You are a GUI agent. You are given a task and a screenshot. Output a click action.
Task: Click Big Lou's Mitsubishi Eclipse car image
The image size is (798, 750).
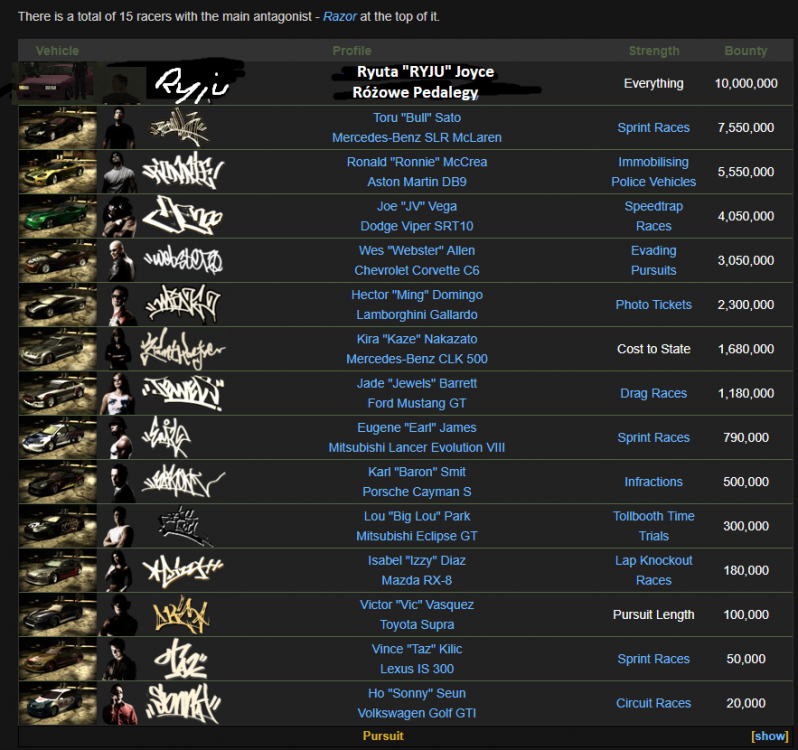click(58, 526)
